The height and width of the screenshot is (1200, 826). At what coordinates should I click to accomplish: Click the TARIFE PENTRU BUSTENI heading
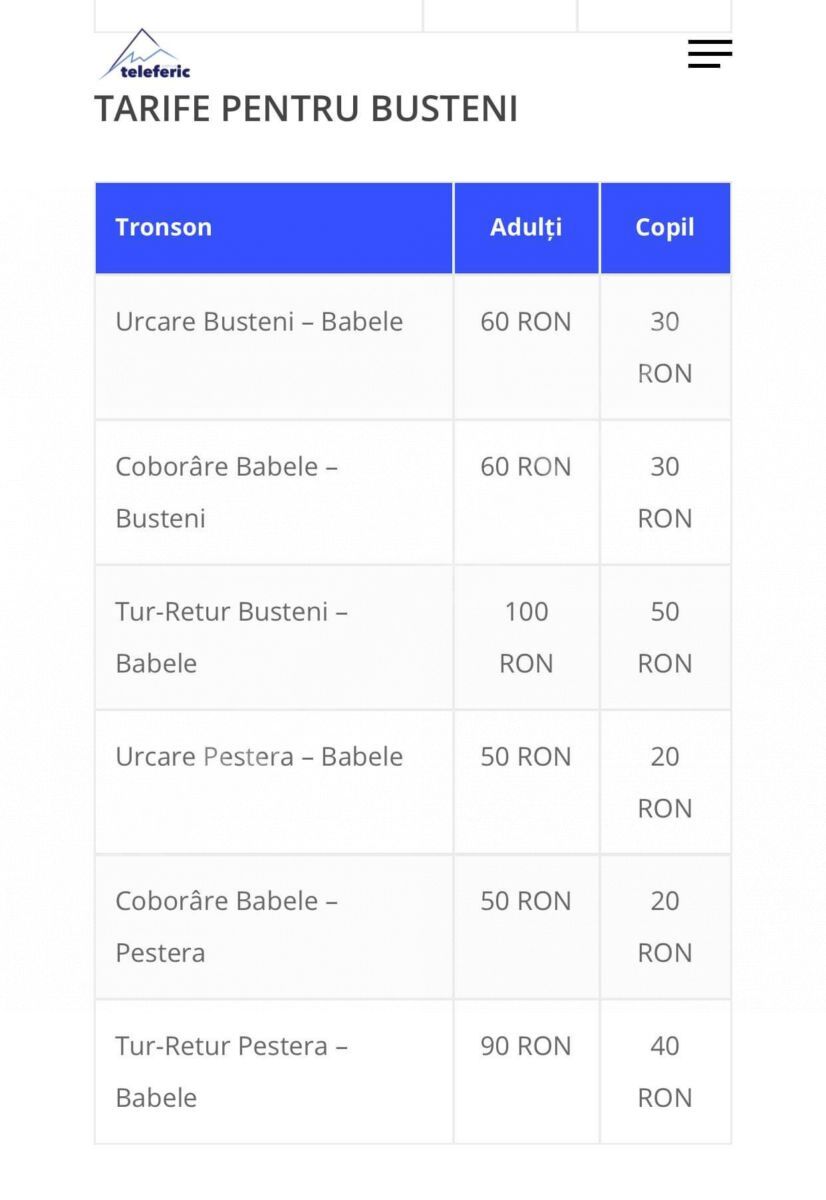point(306,109)
